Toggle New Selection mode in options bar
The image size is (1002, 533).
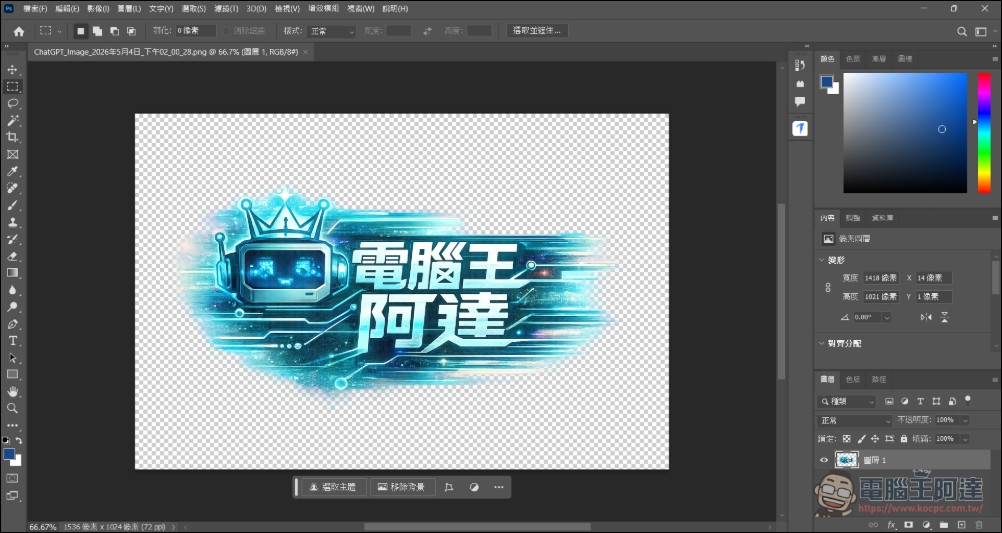coord(81,31)
